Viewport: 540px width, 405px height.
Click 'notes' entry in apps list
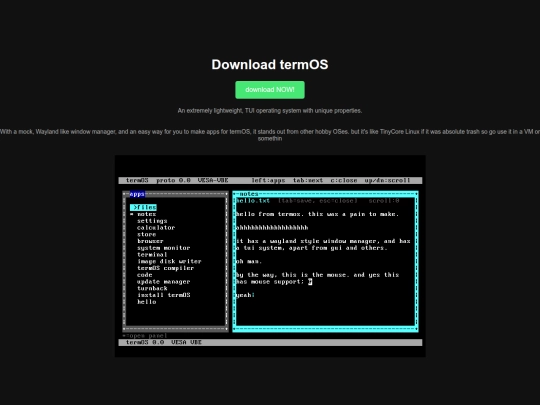(146, 214)
